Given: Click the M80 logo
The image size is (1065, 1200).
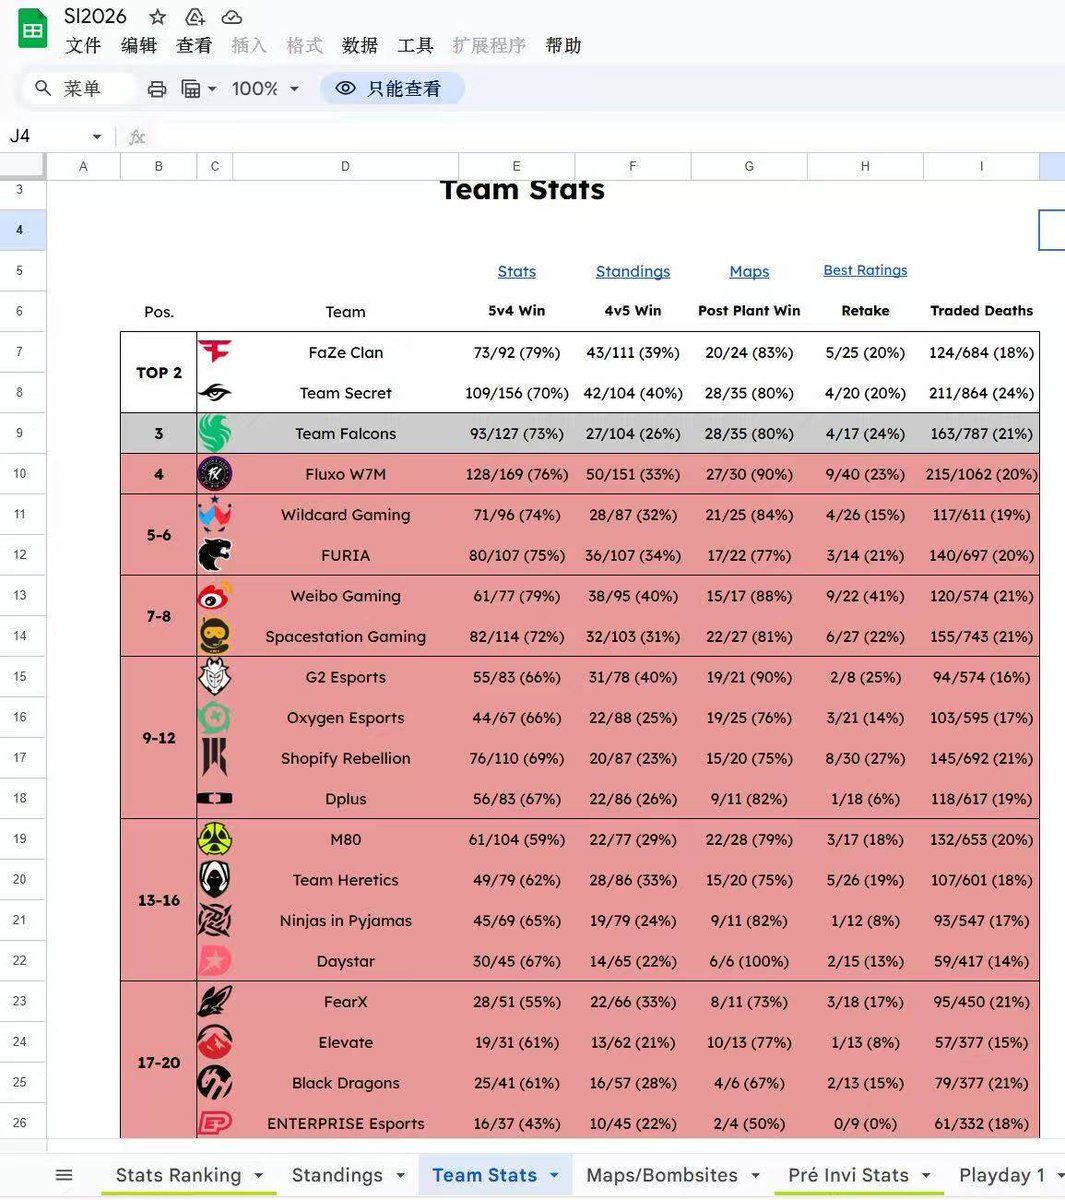Looking at the screenshot, I should point(214,839).
